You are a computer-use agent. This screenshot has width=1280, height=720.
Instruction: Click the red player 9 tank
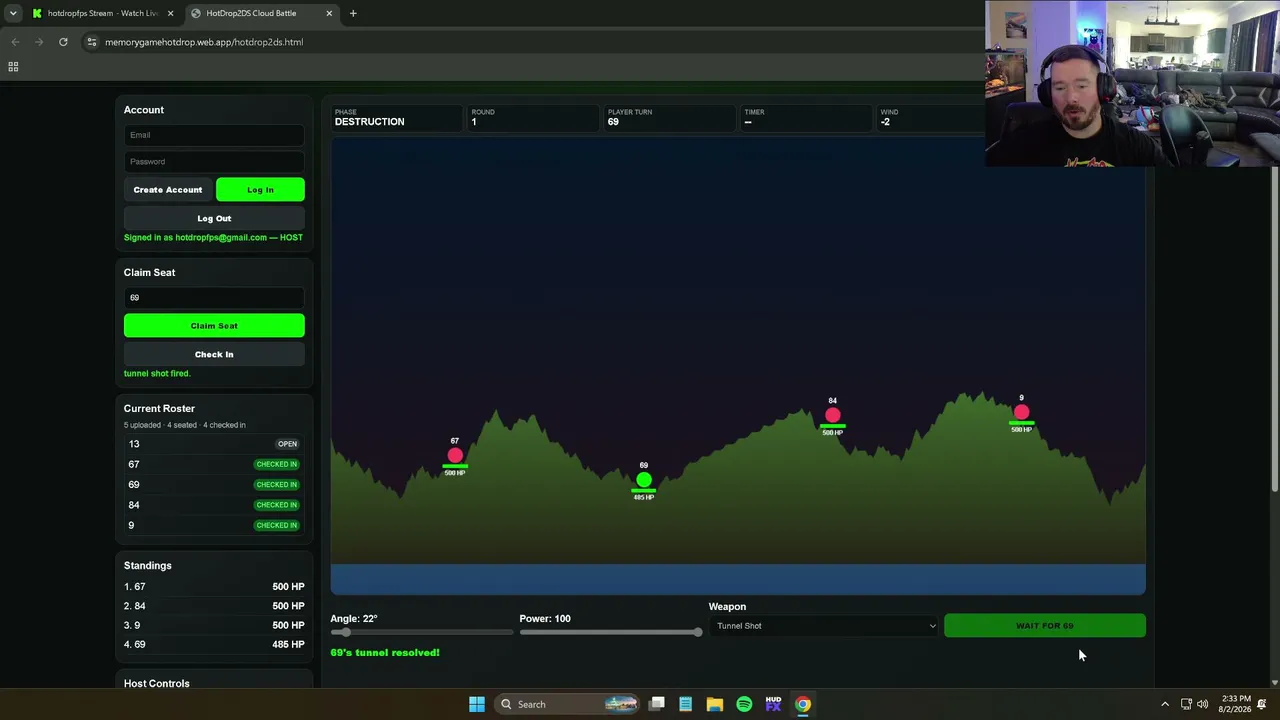(x=1021, y=412)
